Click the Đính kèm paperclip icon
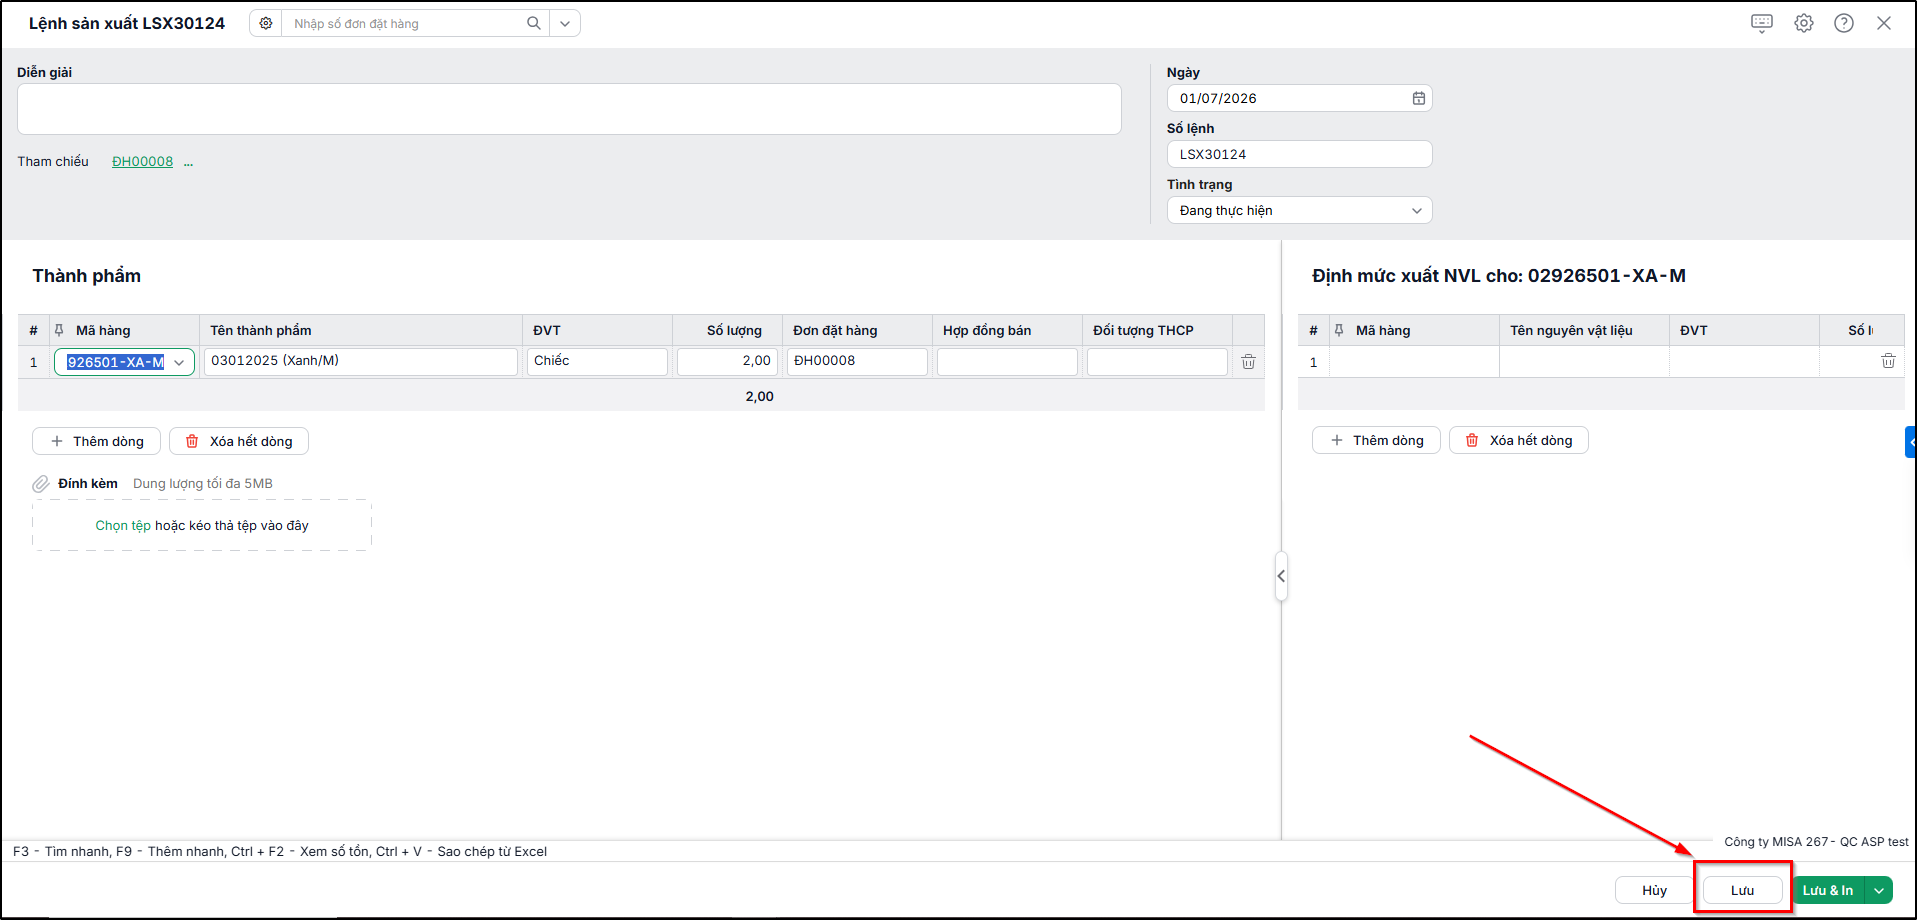 [x=41, y=484]
